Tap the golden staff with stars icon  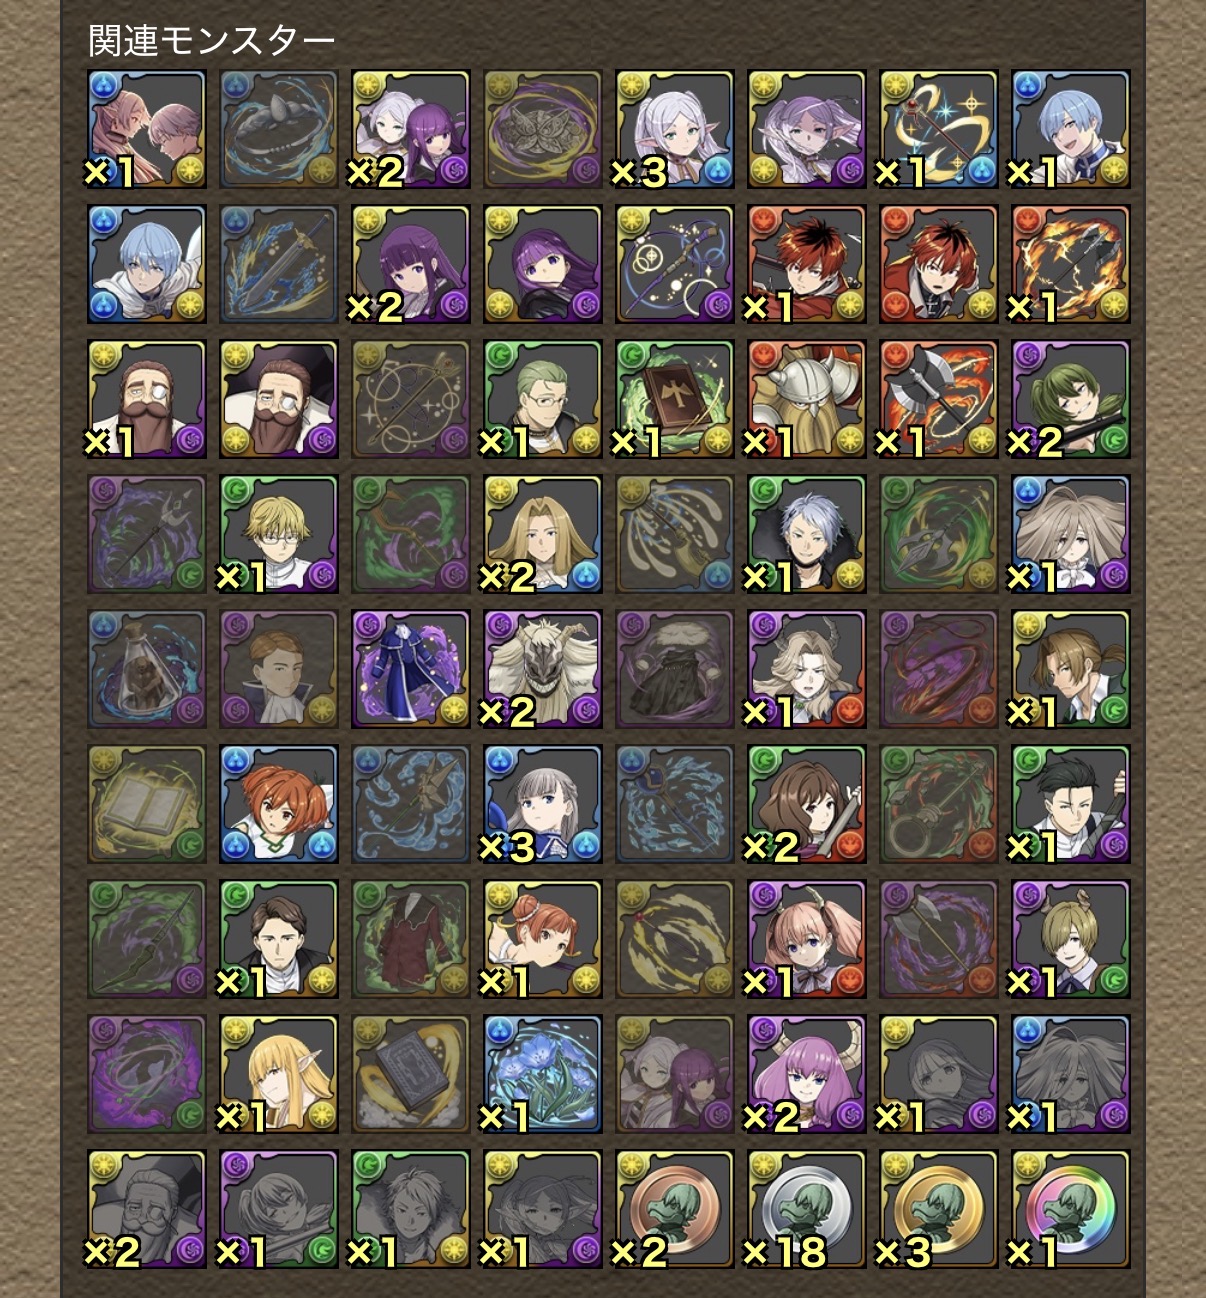(x=938, y=129)
